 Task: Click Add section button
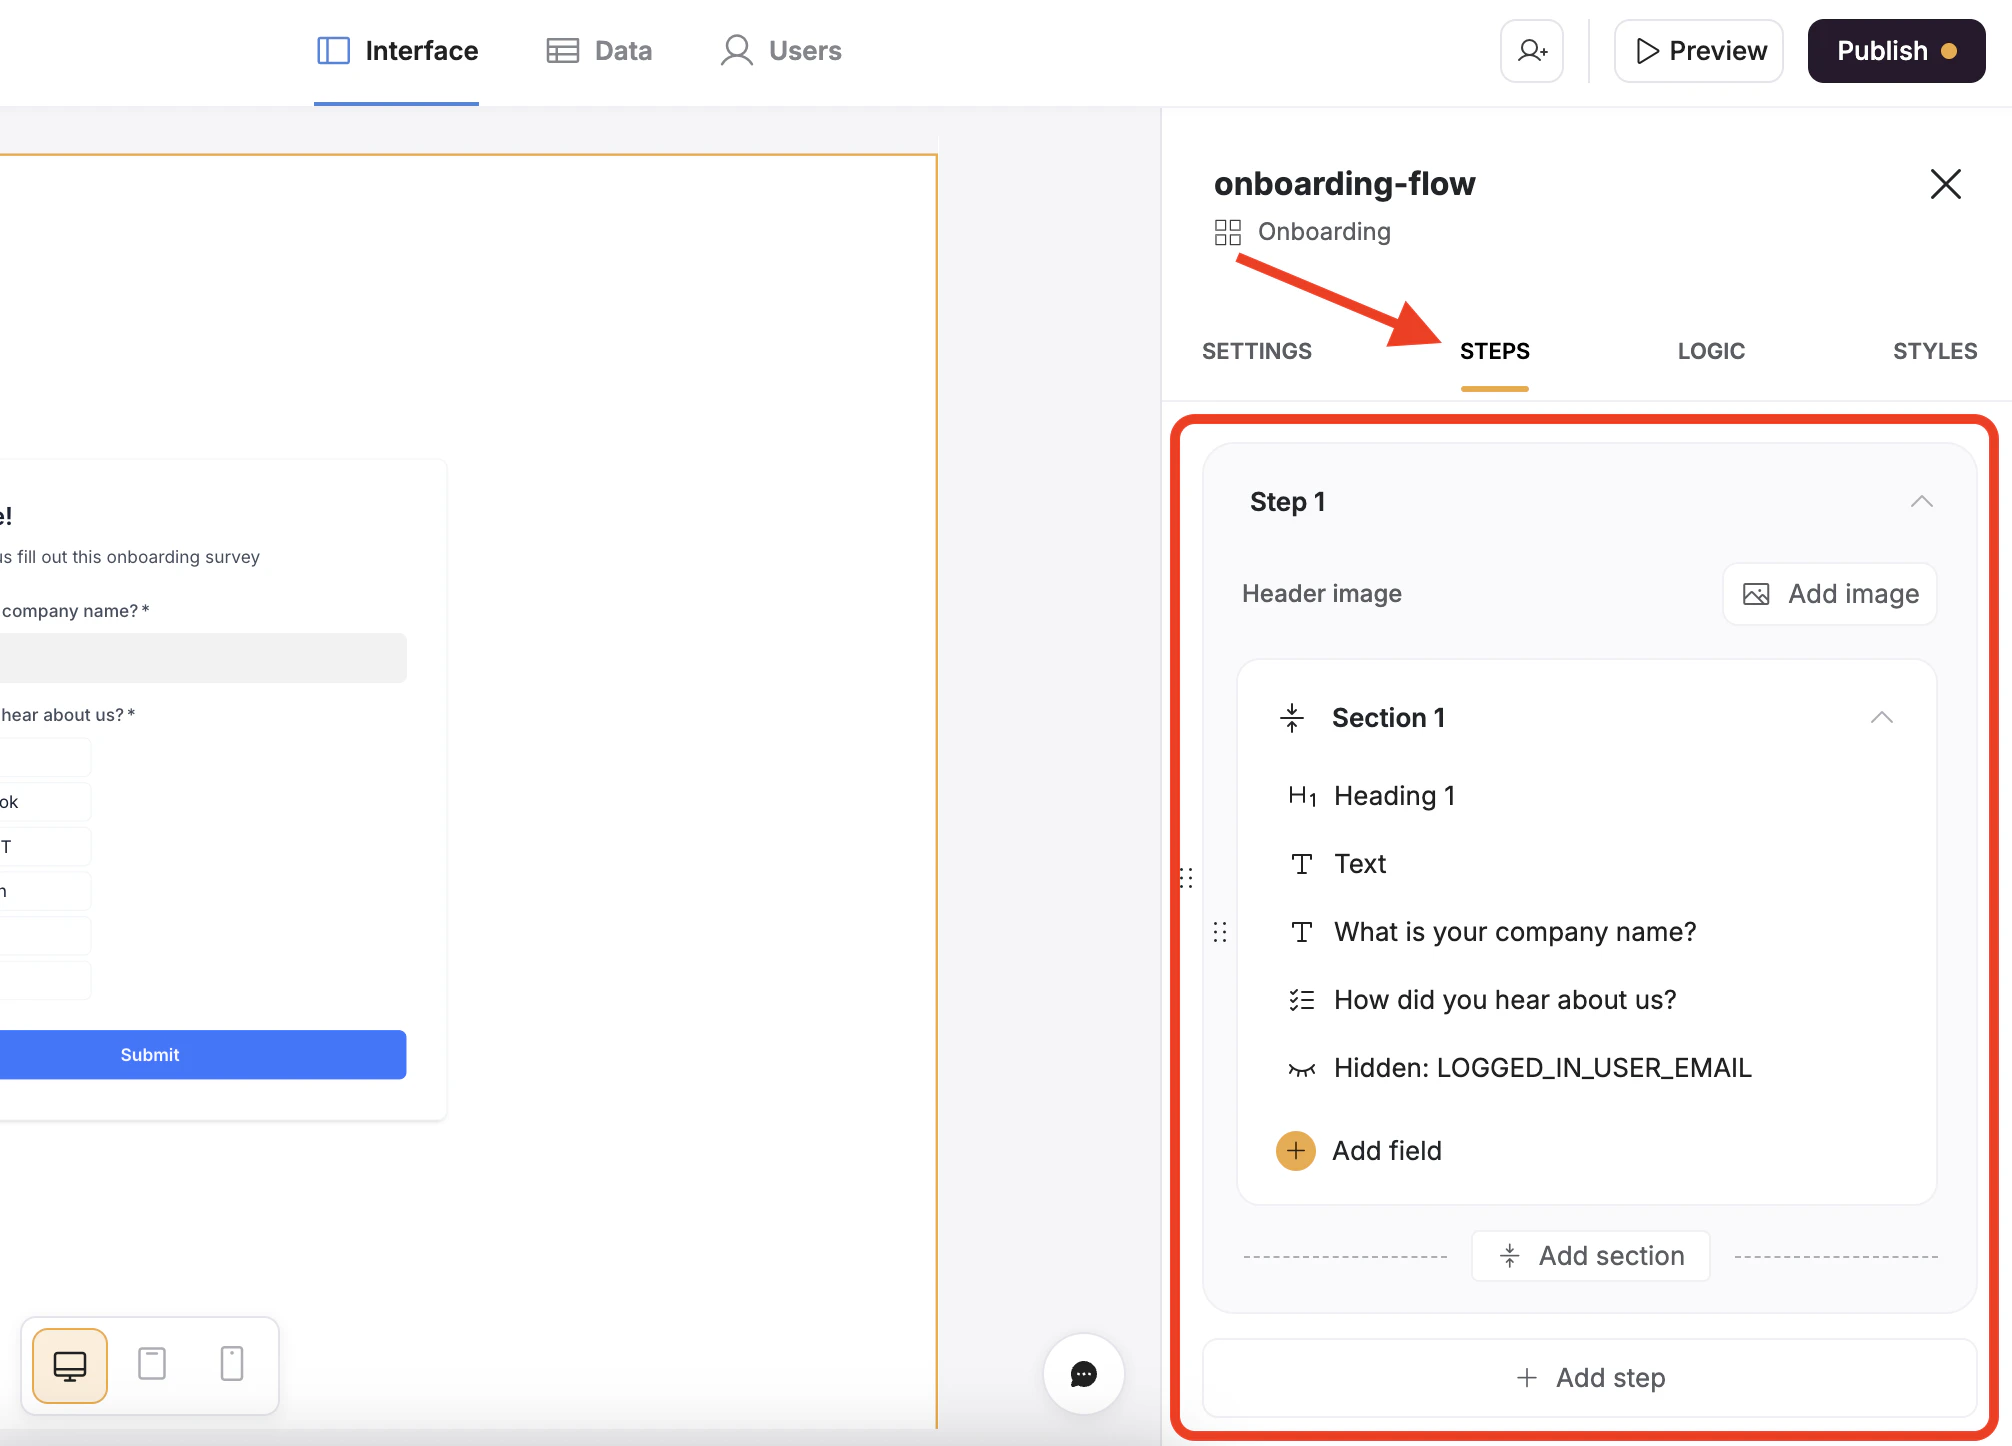1591,1256
